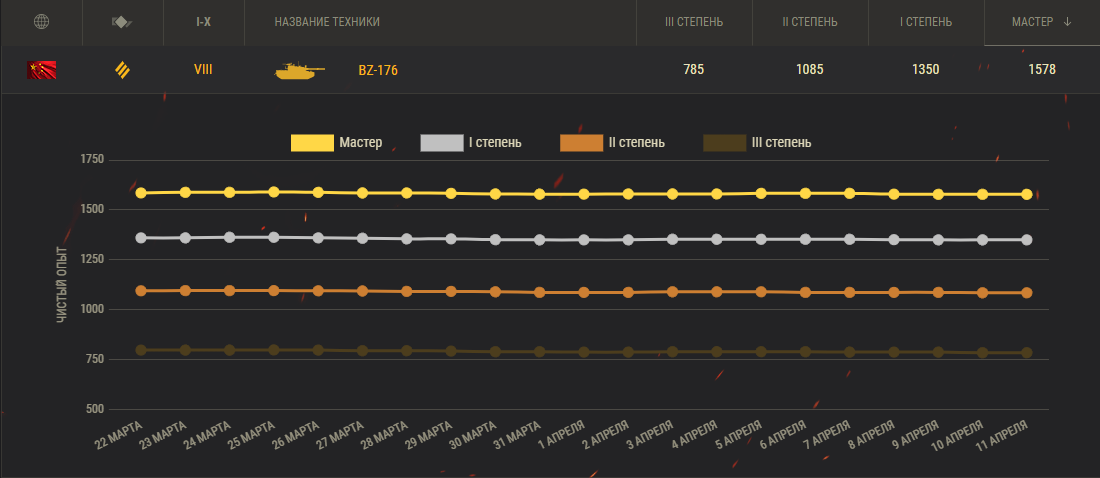Click tier VIII label in the row
1100x478 pixels.
tap(203, 69)
